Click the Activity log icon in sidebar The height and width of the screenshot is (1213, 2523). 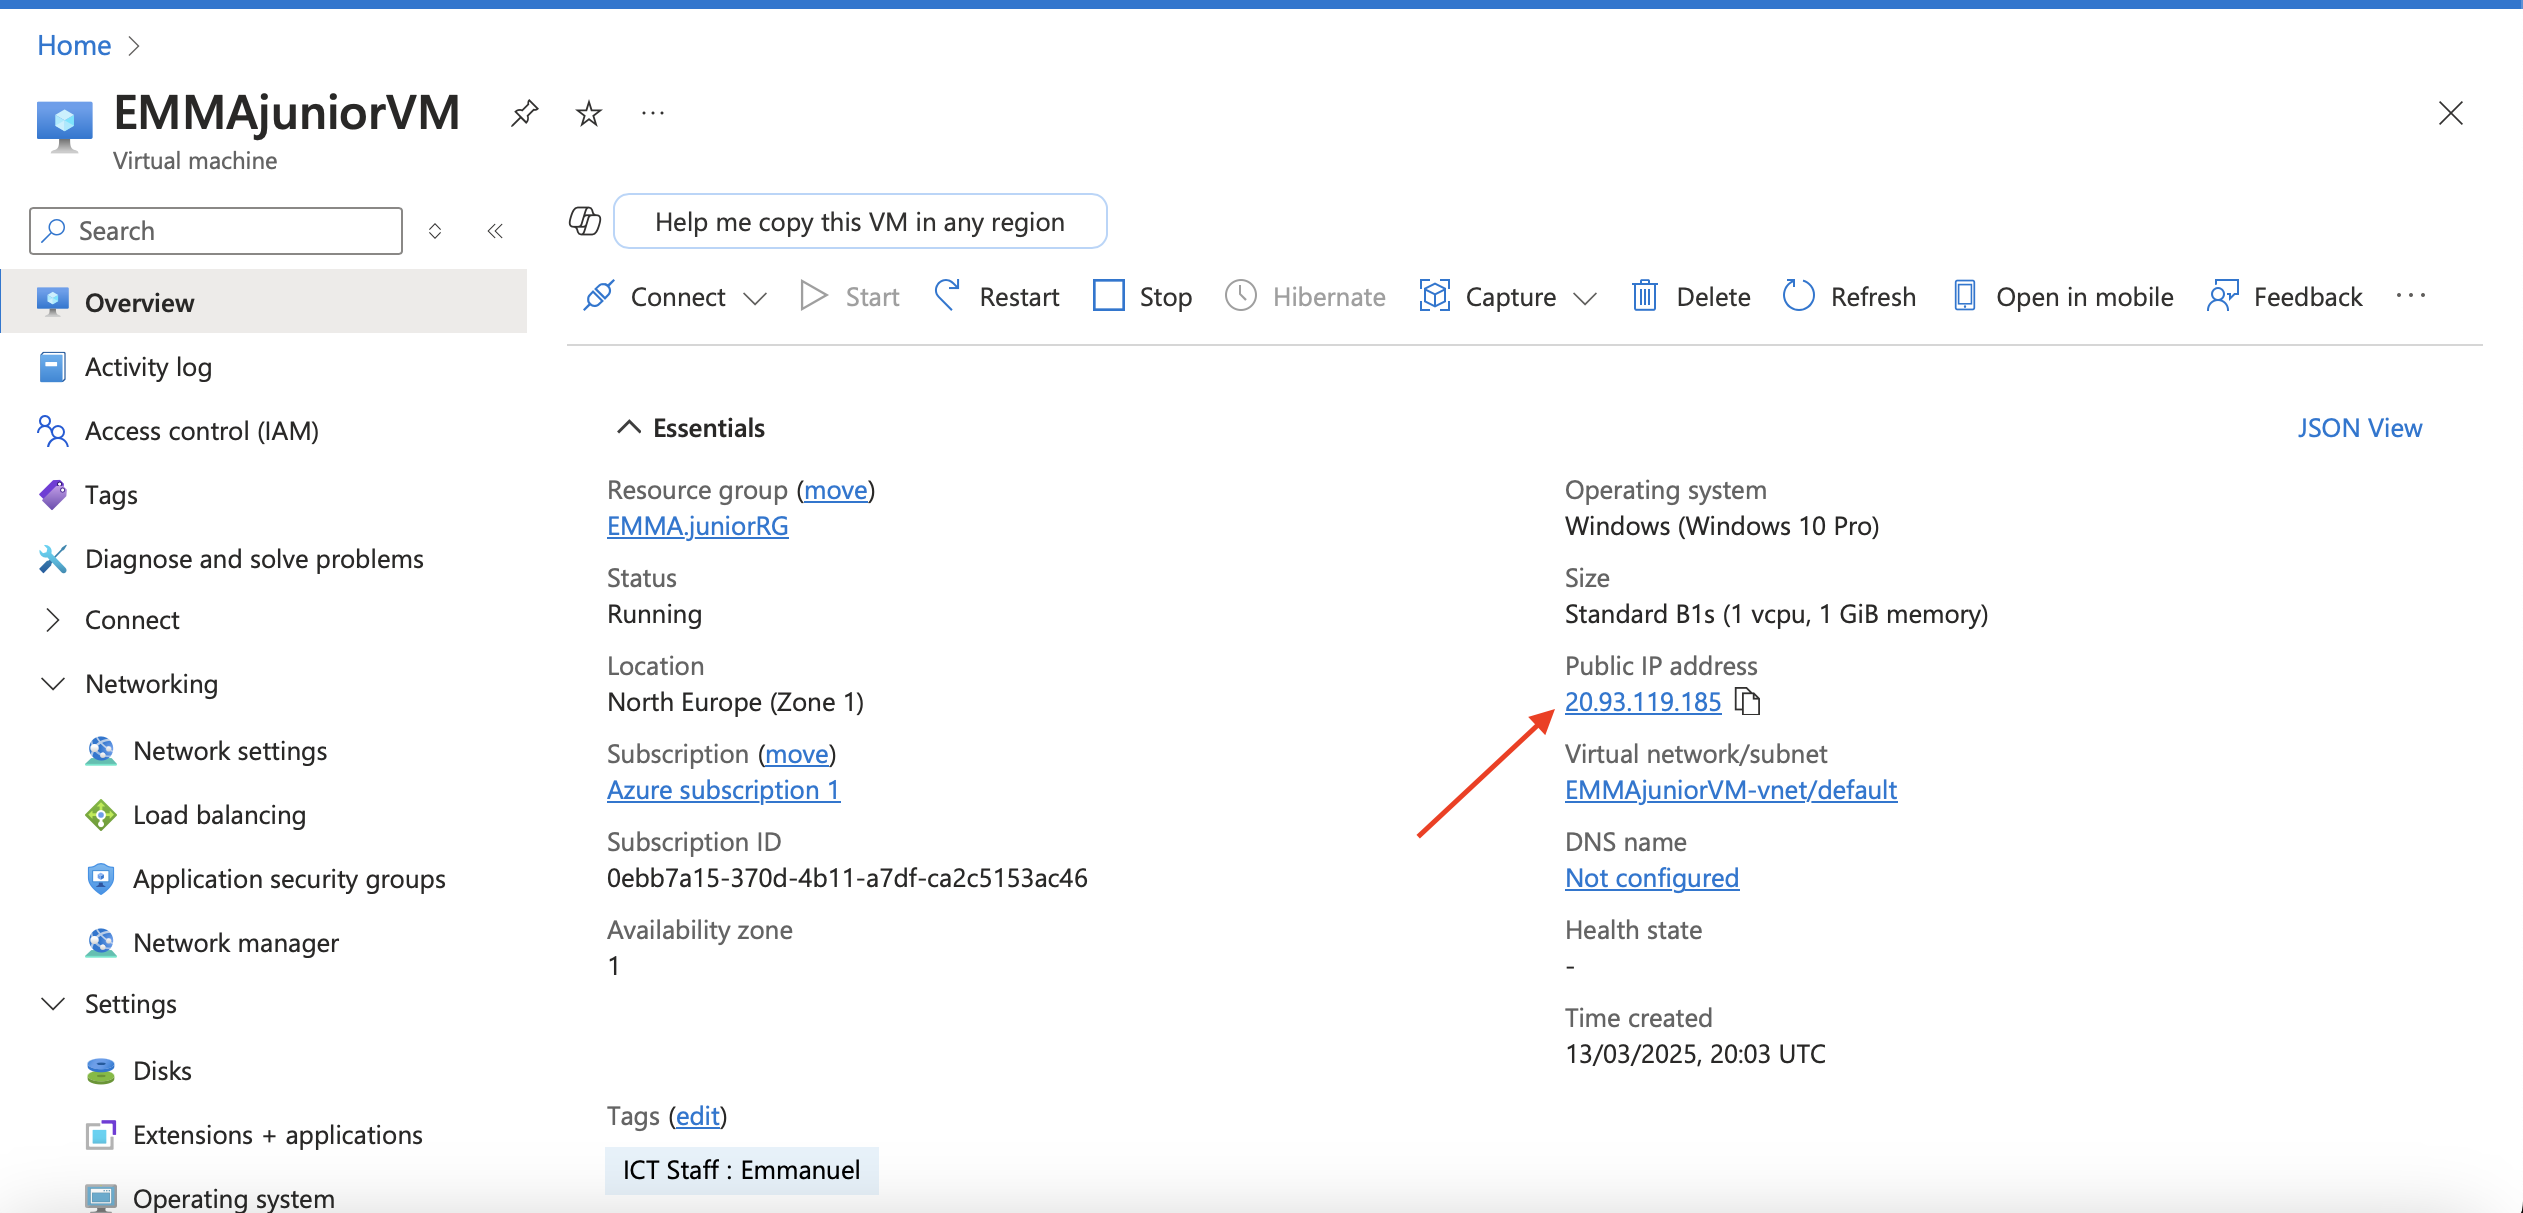click(x=53, y=367)
